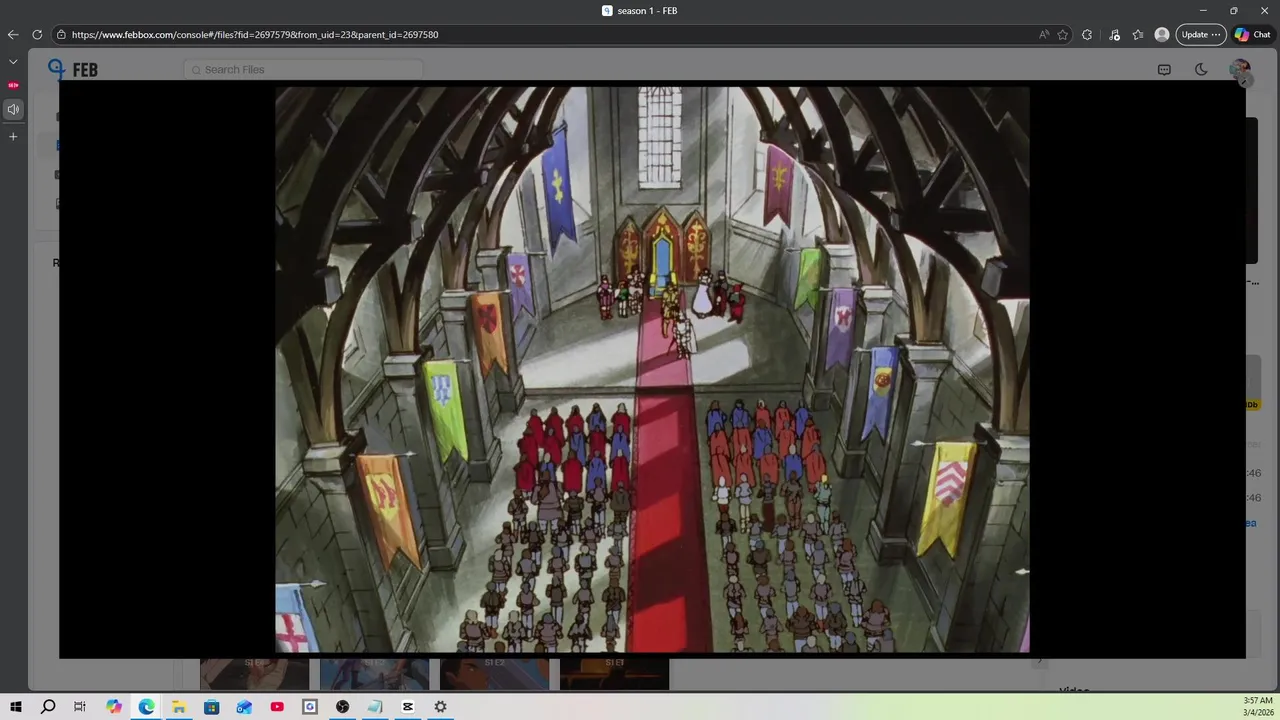Switch to the pinned red tab
Image resolution: width=1280 pixels, height=720 pixels.
pos(13,85)
